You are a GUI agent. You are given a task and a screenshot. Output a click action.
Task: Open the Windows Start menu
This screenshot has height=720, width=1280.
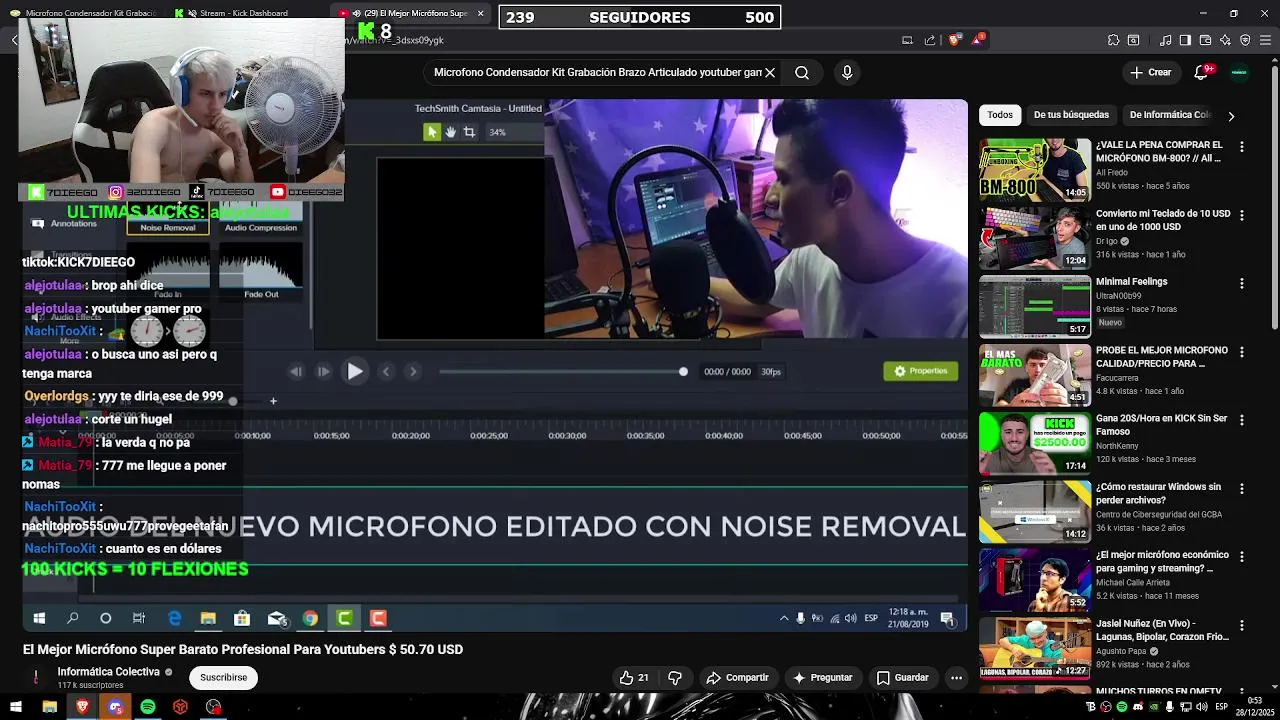point(16,707)
